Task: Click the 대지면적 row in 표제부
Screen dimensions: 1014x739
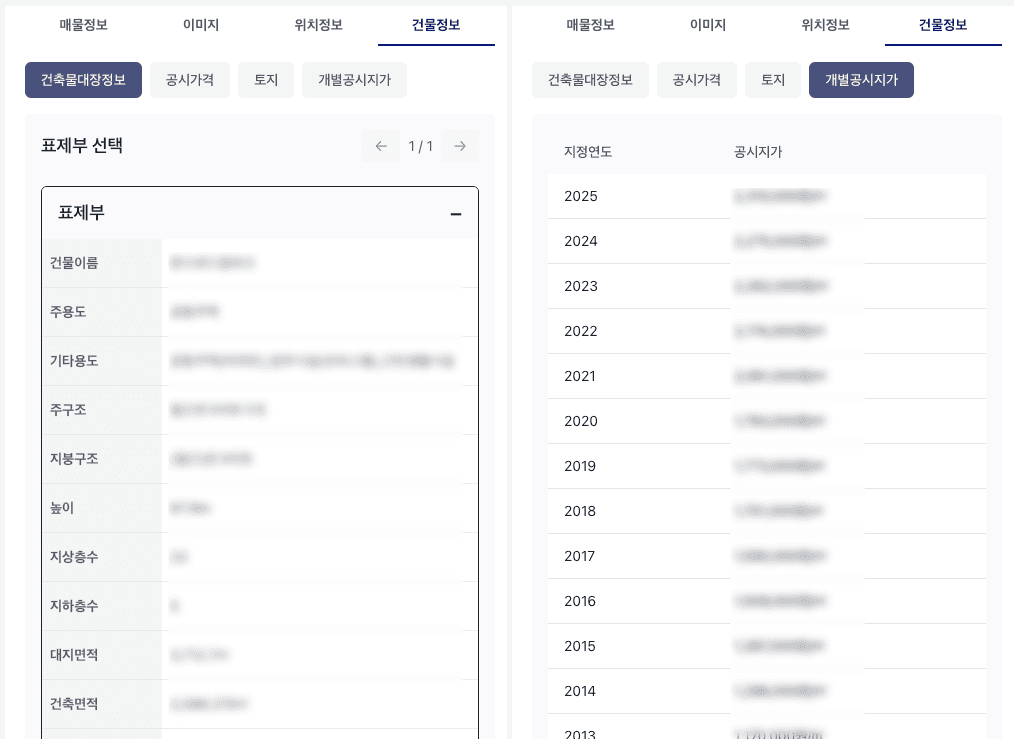Action: click(260, 655)
